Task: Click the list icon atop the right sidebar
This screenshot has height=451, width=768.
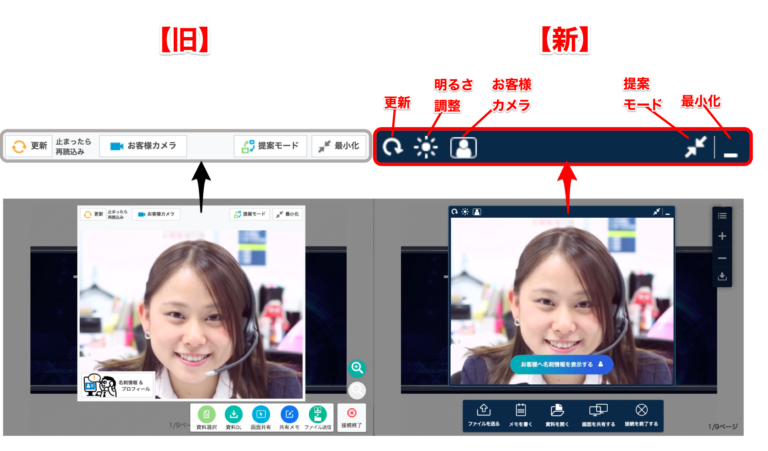Action: [x=723, y=215]
